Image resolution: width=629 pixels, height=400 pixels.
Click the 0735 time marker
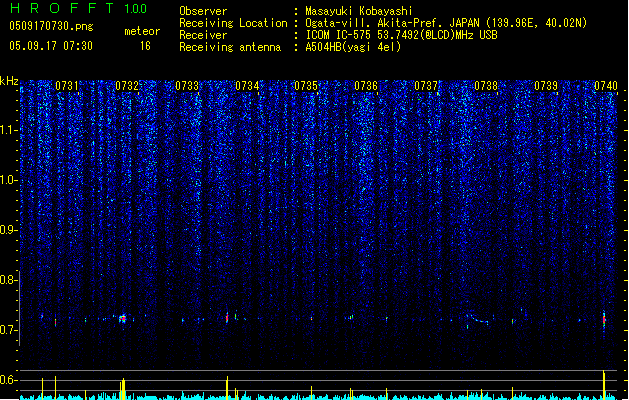coord(306,86)
